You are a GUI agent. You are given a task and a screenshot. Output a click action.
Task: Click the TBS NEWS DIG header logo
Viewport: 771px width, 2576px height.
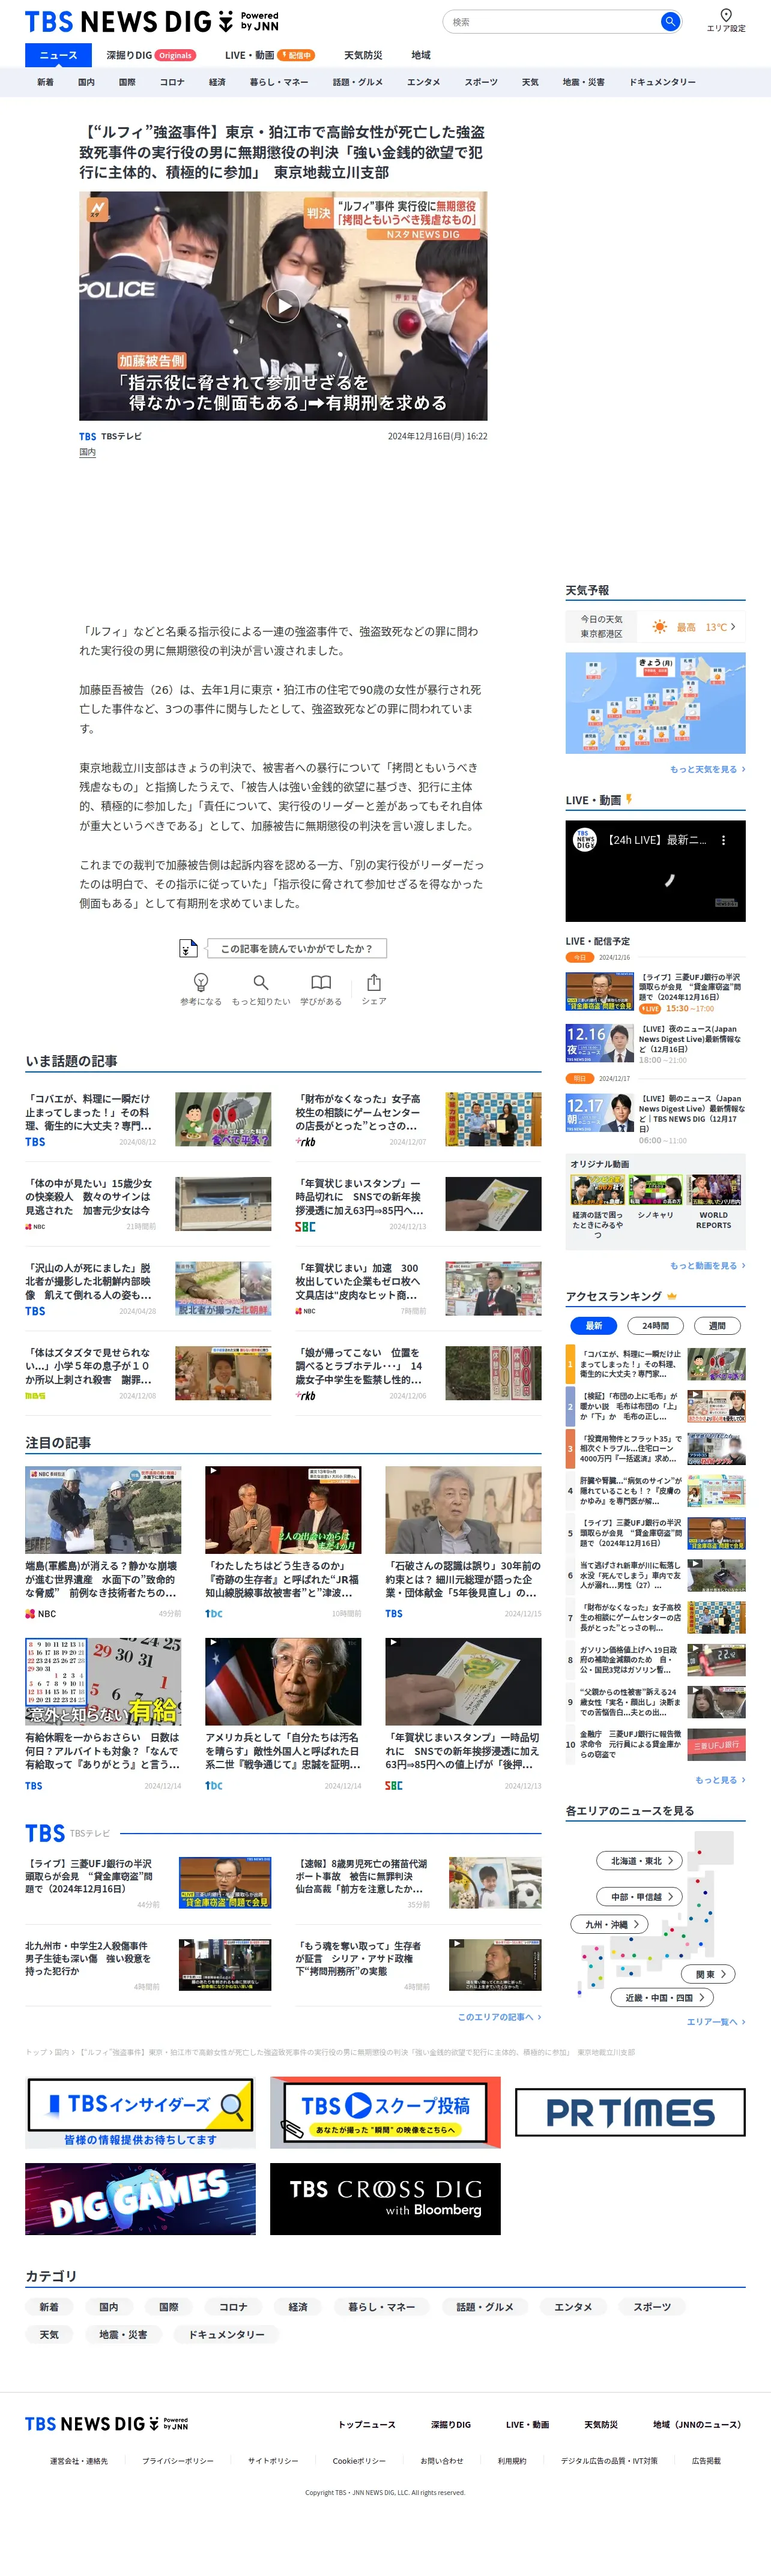(x=151, y=21)
